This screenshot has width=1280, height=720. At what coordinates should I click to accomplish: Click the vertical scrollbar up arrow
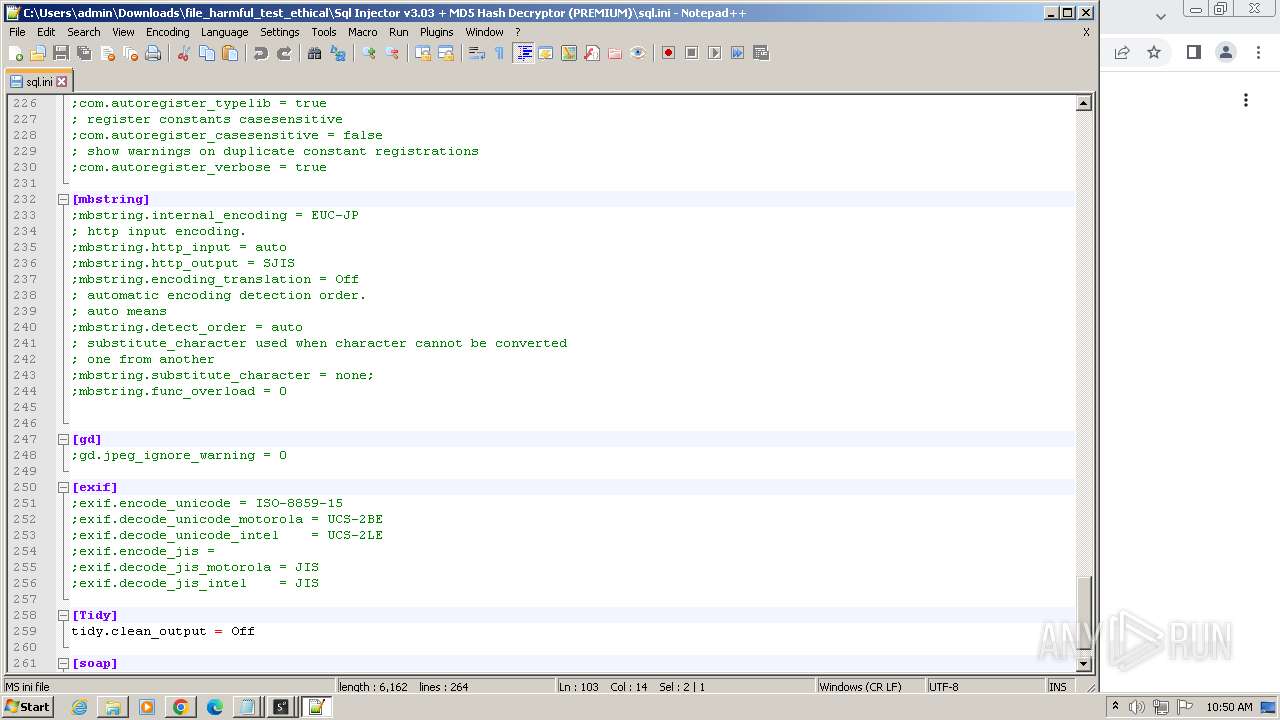1083,103
